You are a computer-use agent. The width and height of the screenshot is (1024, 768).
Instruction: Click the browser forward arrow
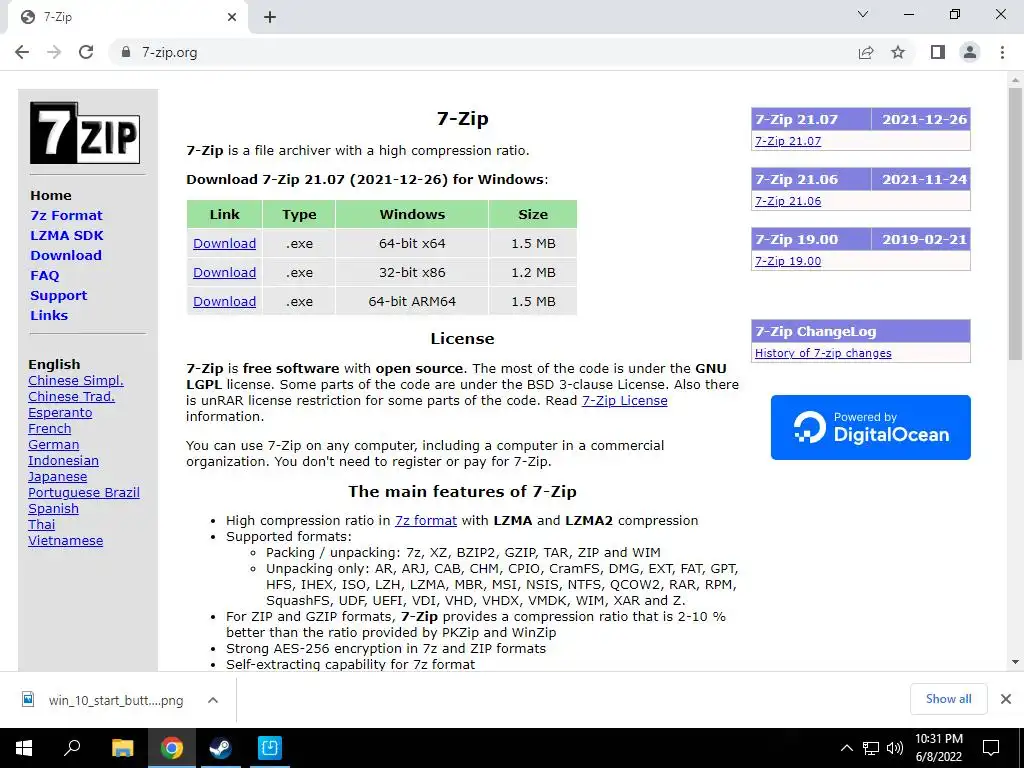tap(54, 52)
